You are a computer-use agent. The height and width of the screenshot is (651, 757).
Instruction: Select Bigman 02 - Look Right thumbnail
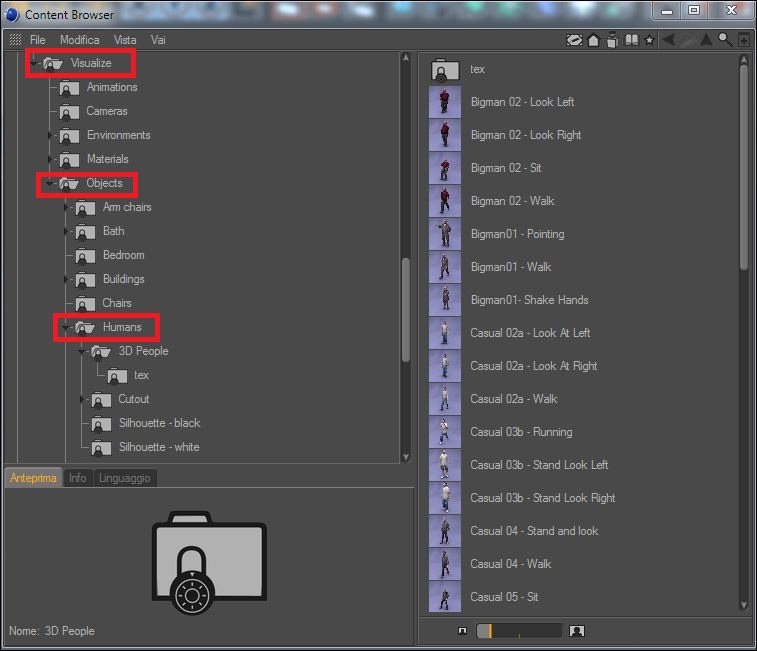(x=445, y=135)
